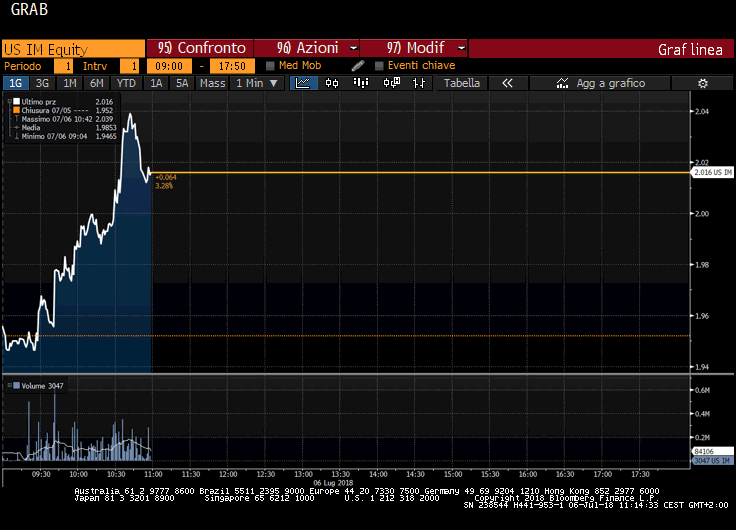Image resolution: width=736 pixels, height=530 pixels.
Task: Select the 1M period tab
Action: pyautogui.click(x=69, y=83)
